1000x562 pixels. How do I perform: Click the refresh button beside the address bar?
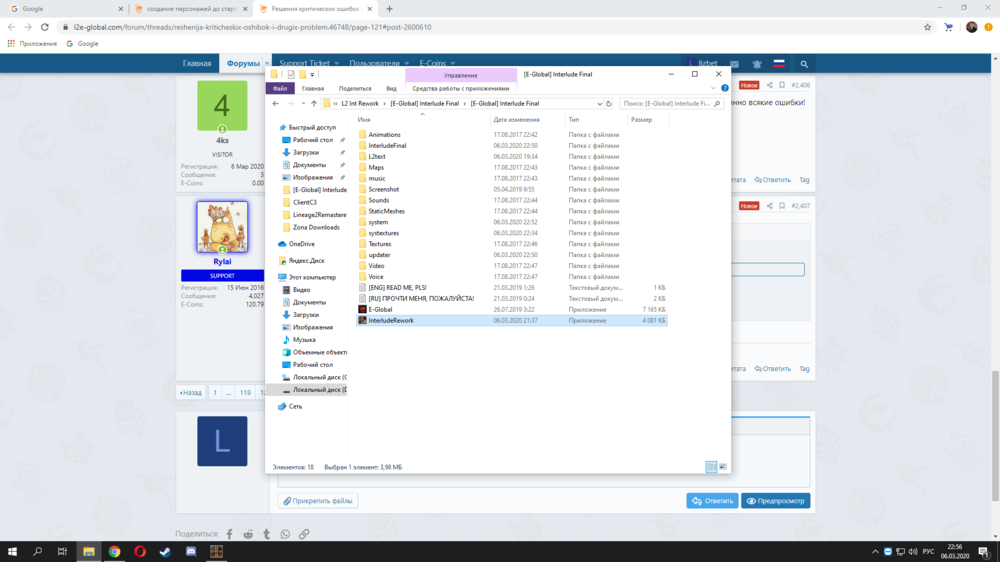[609, 104]
